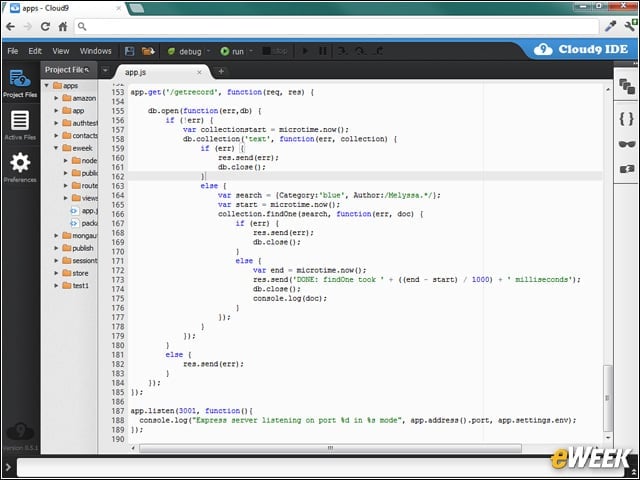This screenshot has width=640, height=480.
Task: Open app.js file in eweek folder
Action: tap(84, 211)
